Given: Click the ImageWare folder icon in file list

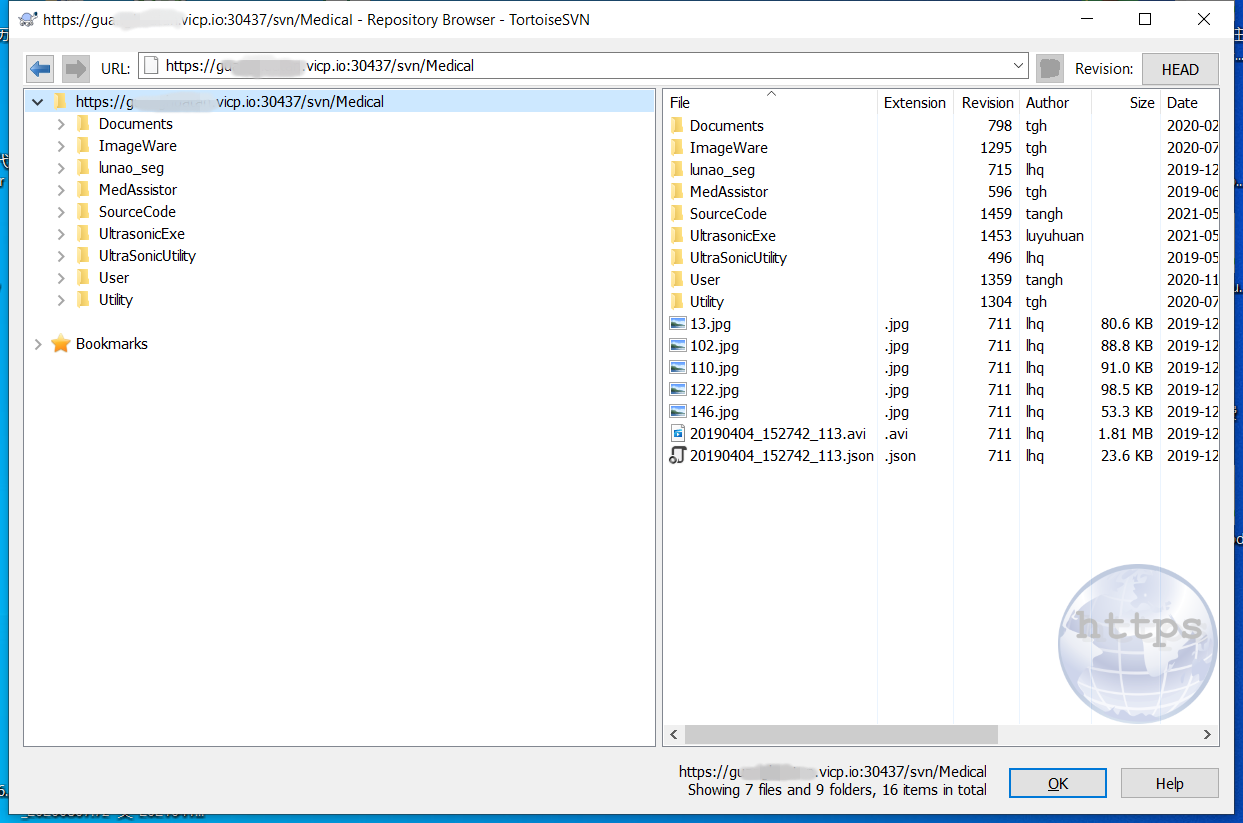Looking at the screenshot, I should click(677, 147).
